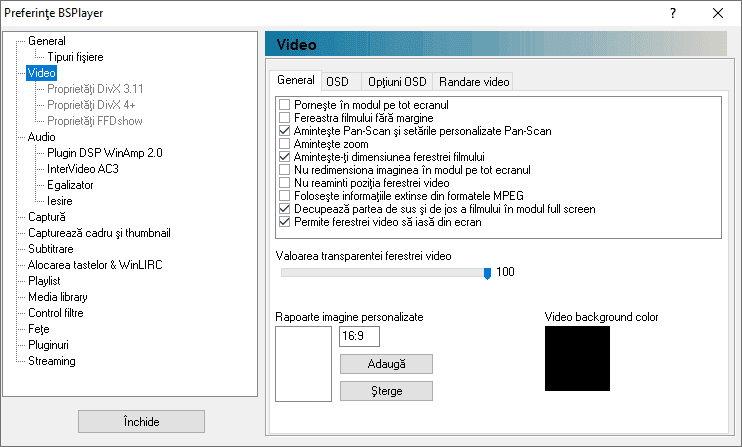
Task: Select Tipuri fişiere tree item
Action: (75, 57)
